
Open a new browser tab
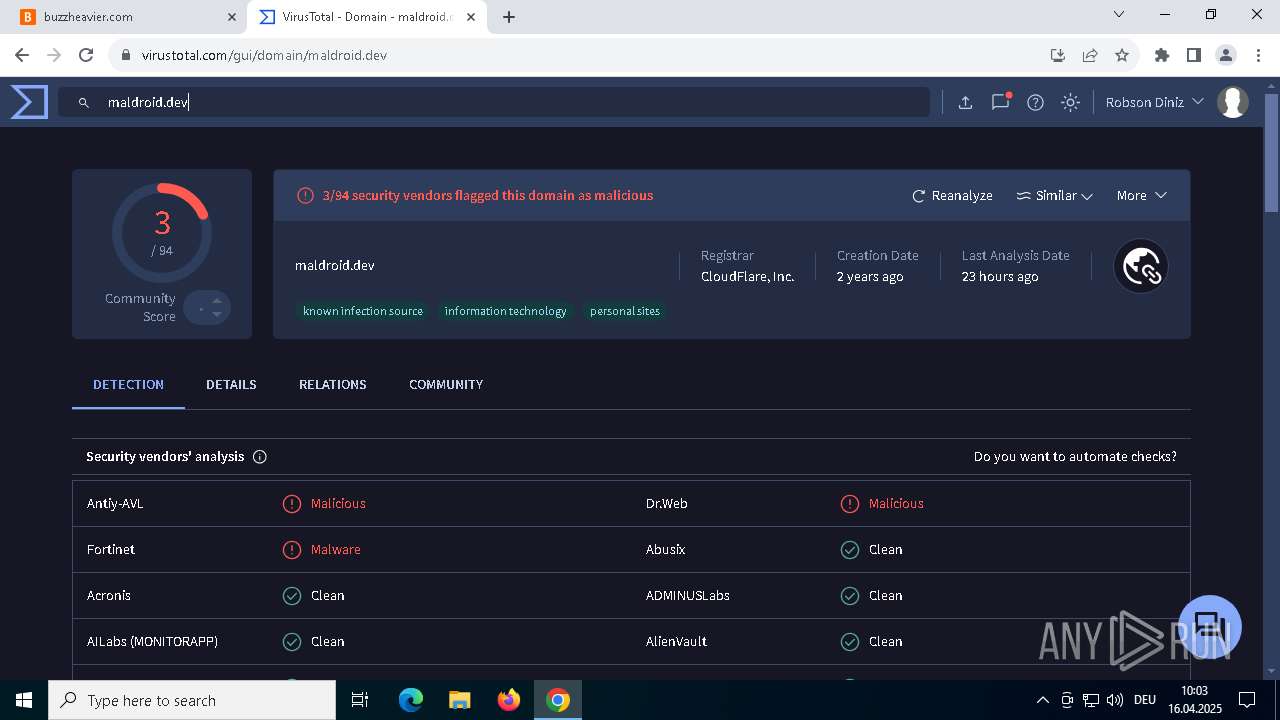point(509,17)
